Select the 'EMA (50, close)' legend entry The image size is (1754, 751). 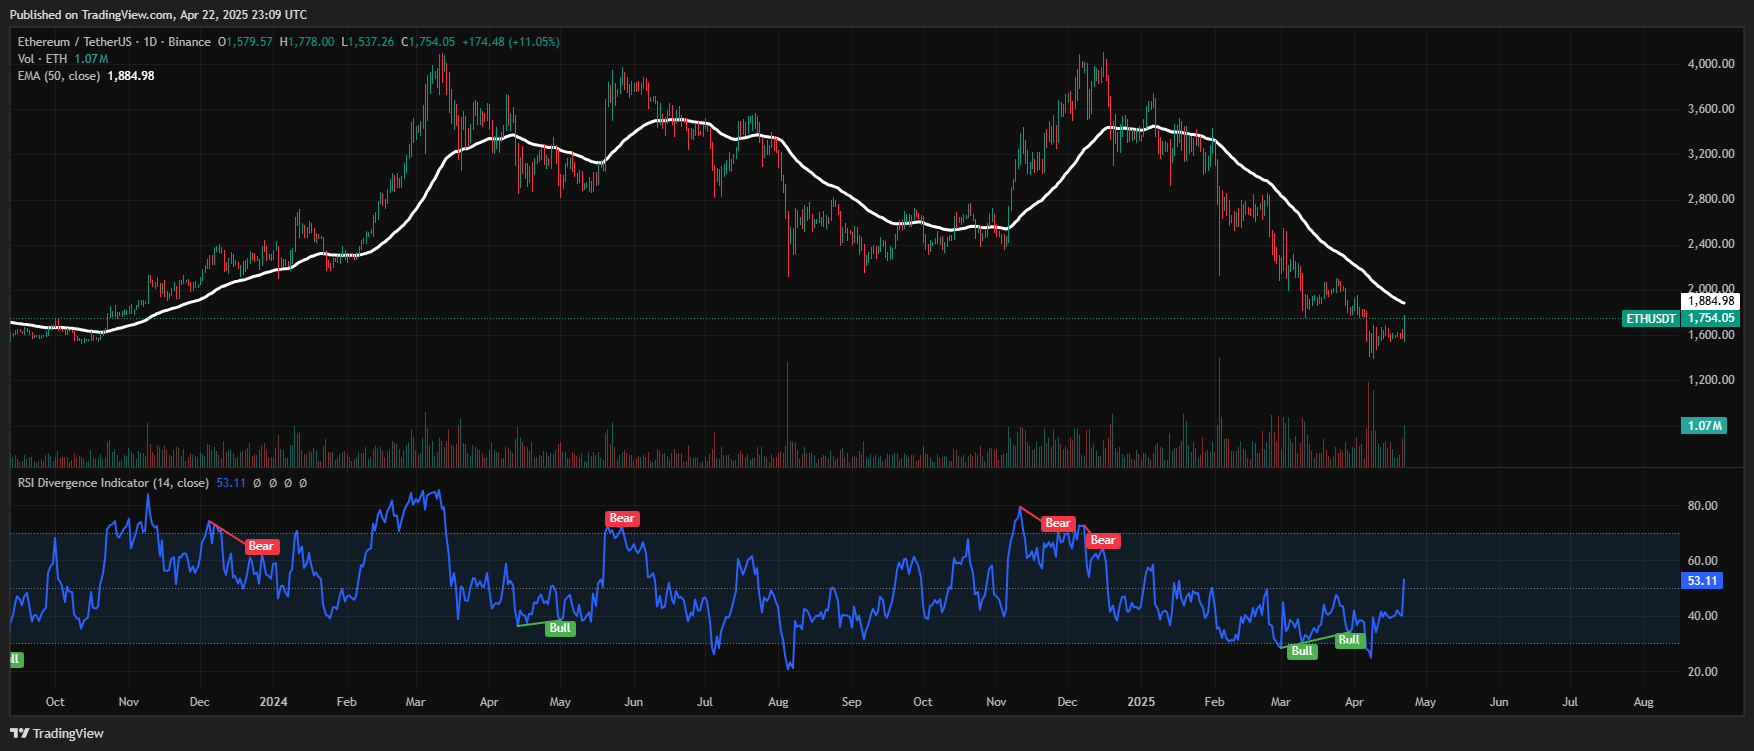tap(59, 76)
